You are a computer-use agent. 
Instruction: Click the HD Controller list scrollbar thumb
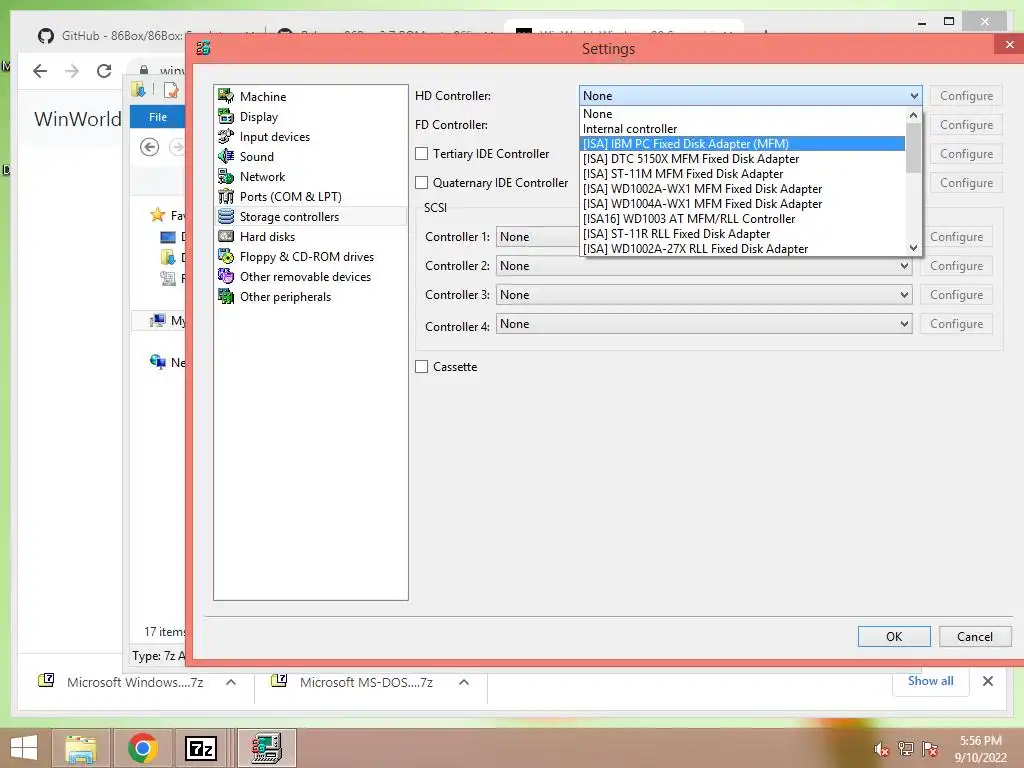tap(914, 148)
